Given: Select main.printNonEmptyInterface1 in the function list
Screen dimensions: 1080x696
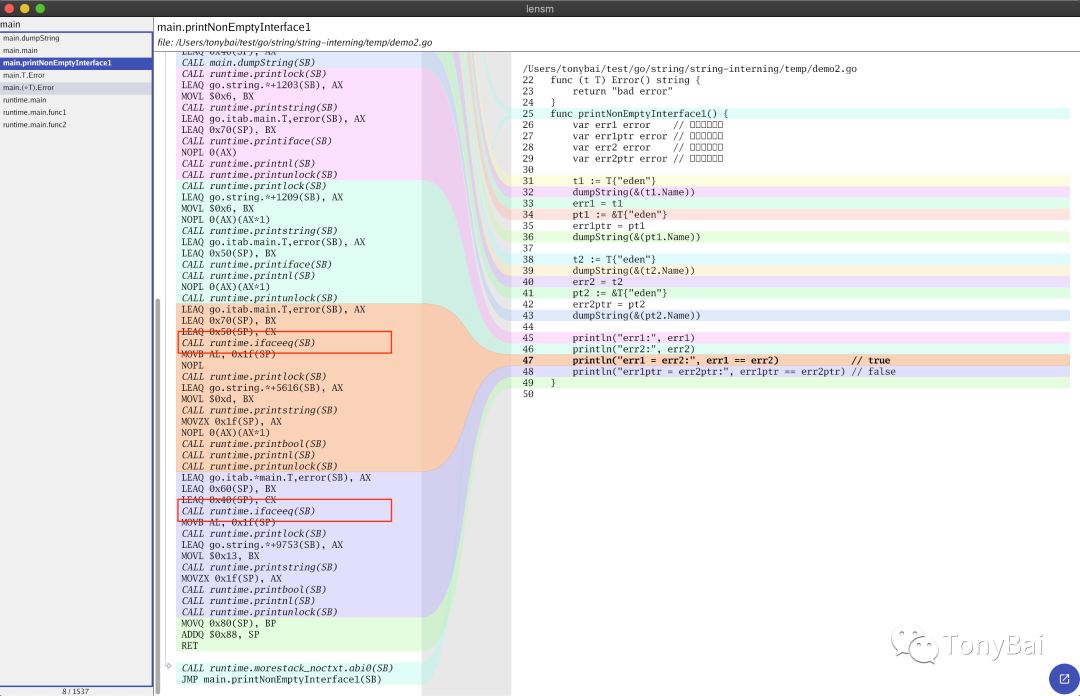Looking at the screenshot, I should pyautogui.click(x=76, y=63).
